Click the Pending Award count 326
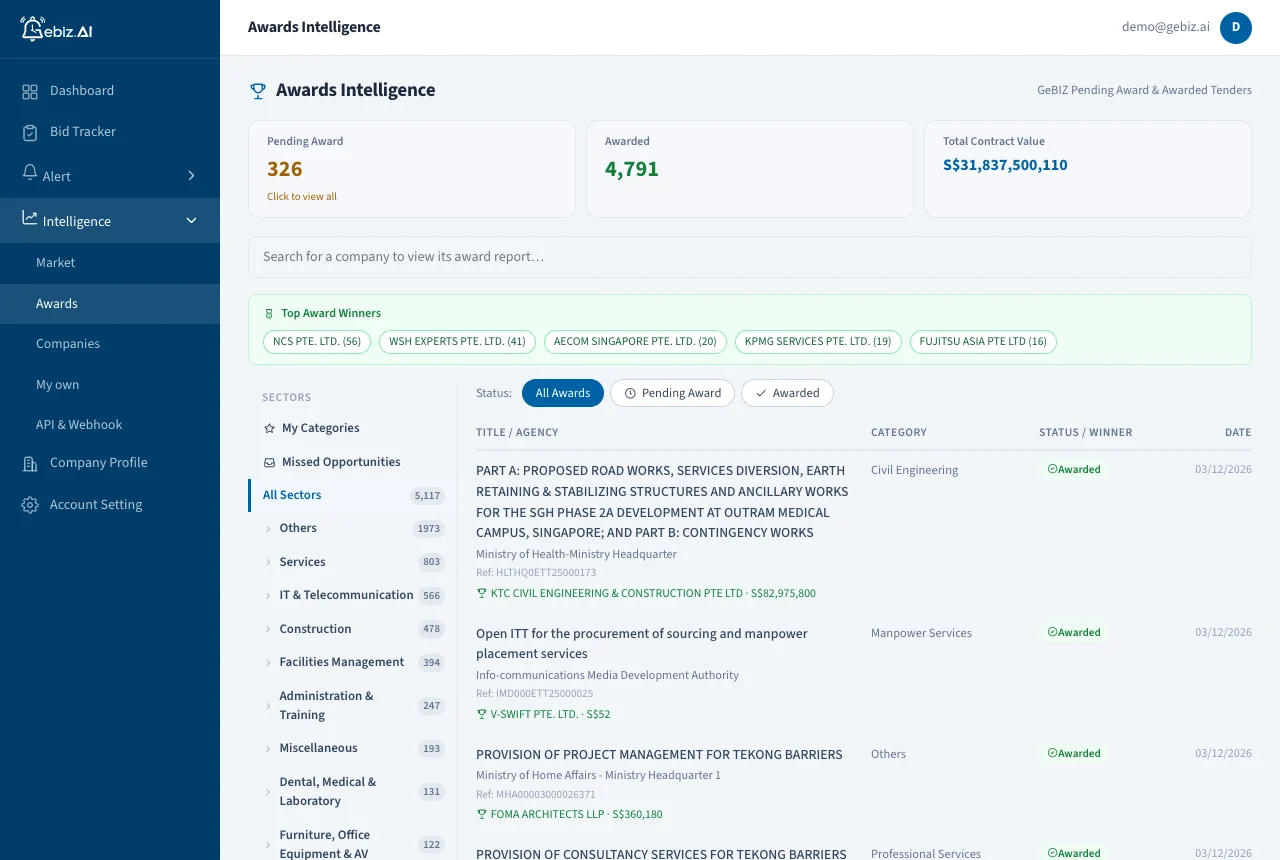The image size is (1280, 860). point(285,169)
